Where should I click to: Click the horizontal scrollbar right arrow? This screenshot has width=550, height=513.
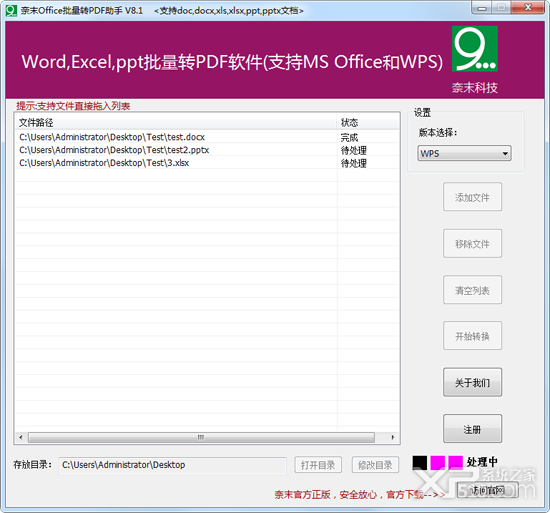(393, 437)
